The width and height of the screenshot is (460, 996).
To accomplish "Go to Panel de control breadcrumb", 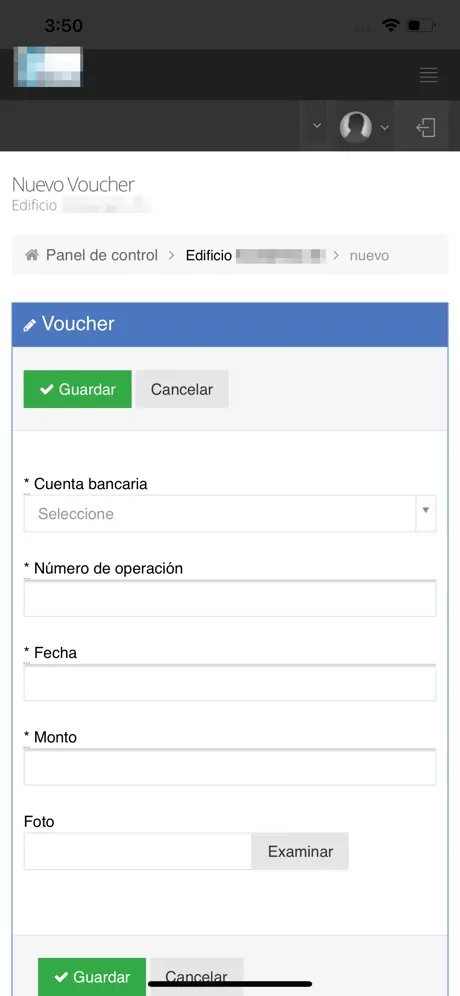I will [x=102, y=255].
